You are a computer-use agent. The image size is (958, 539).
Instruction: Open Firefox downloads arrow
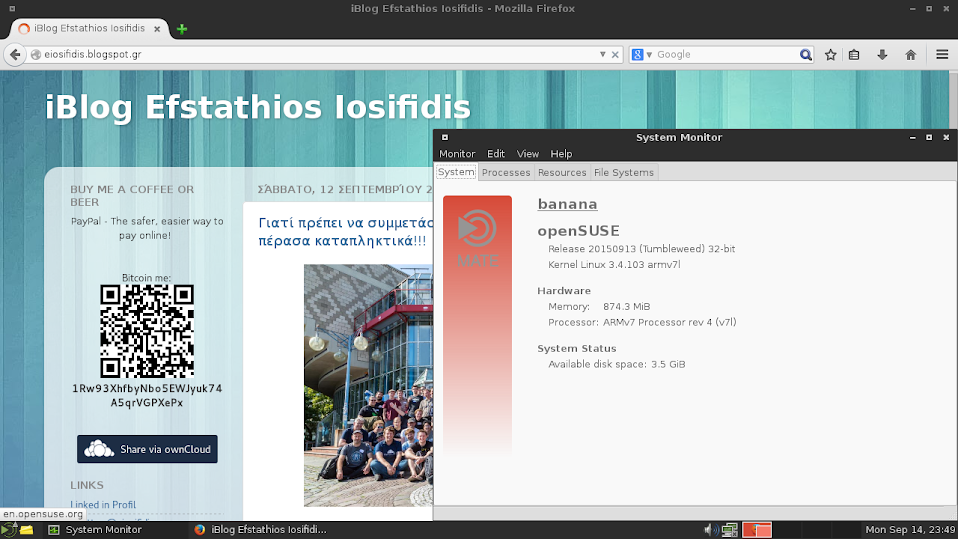882,54
